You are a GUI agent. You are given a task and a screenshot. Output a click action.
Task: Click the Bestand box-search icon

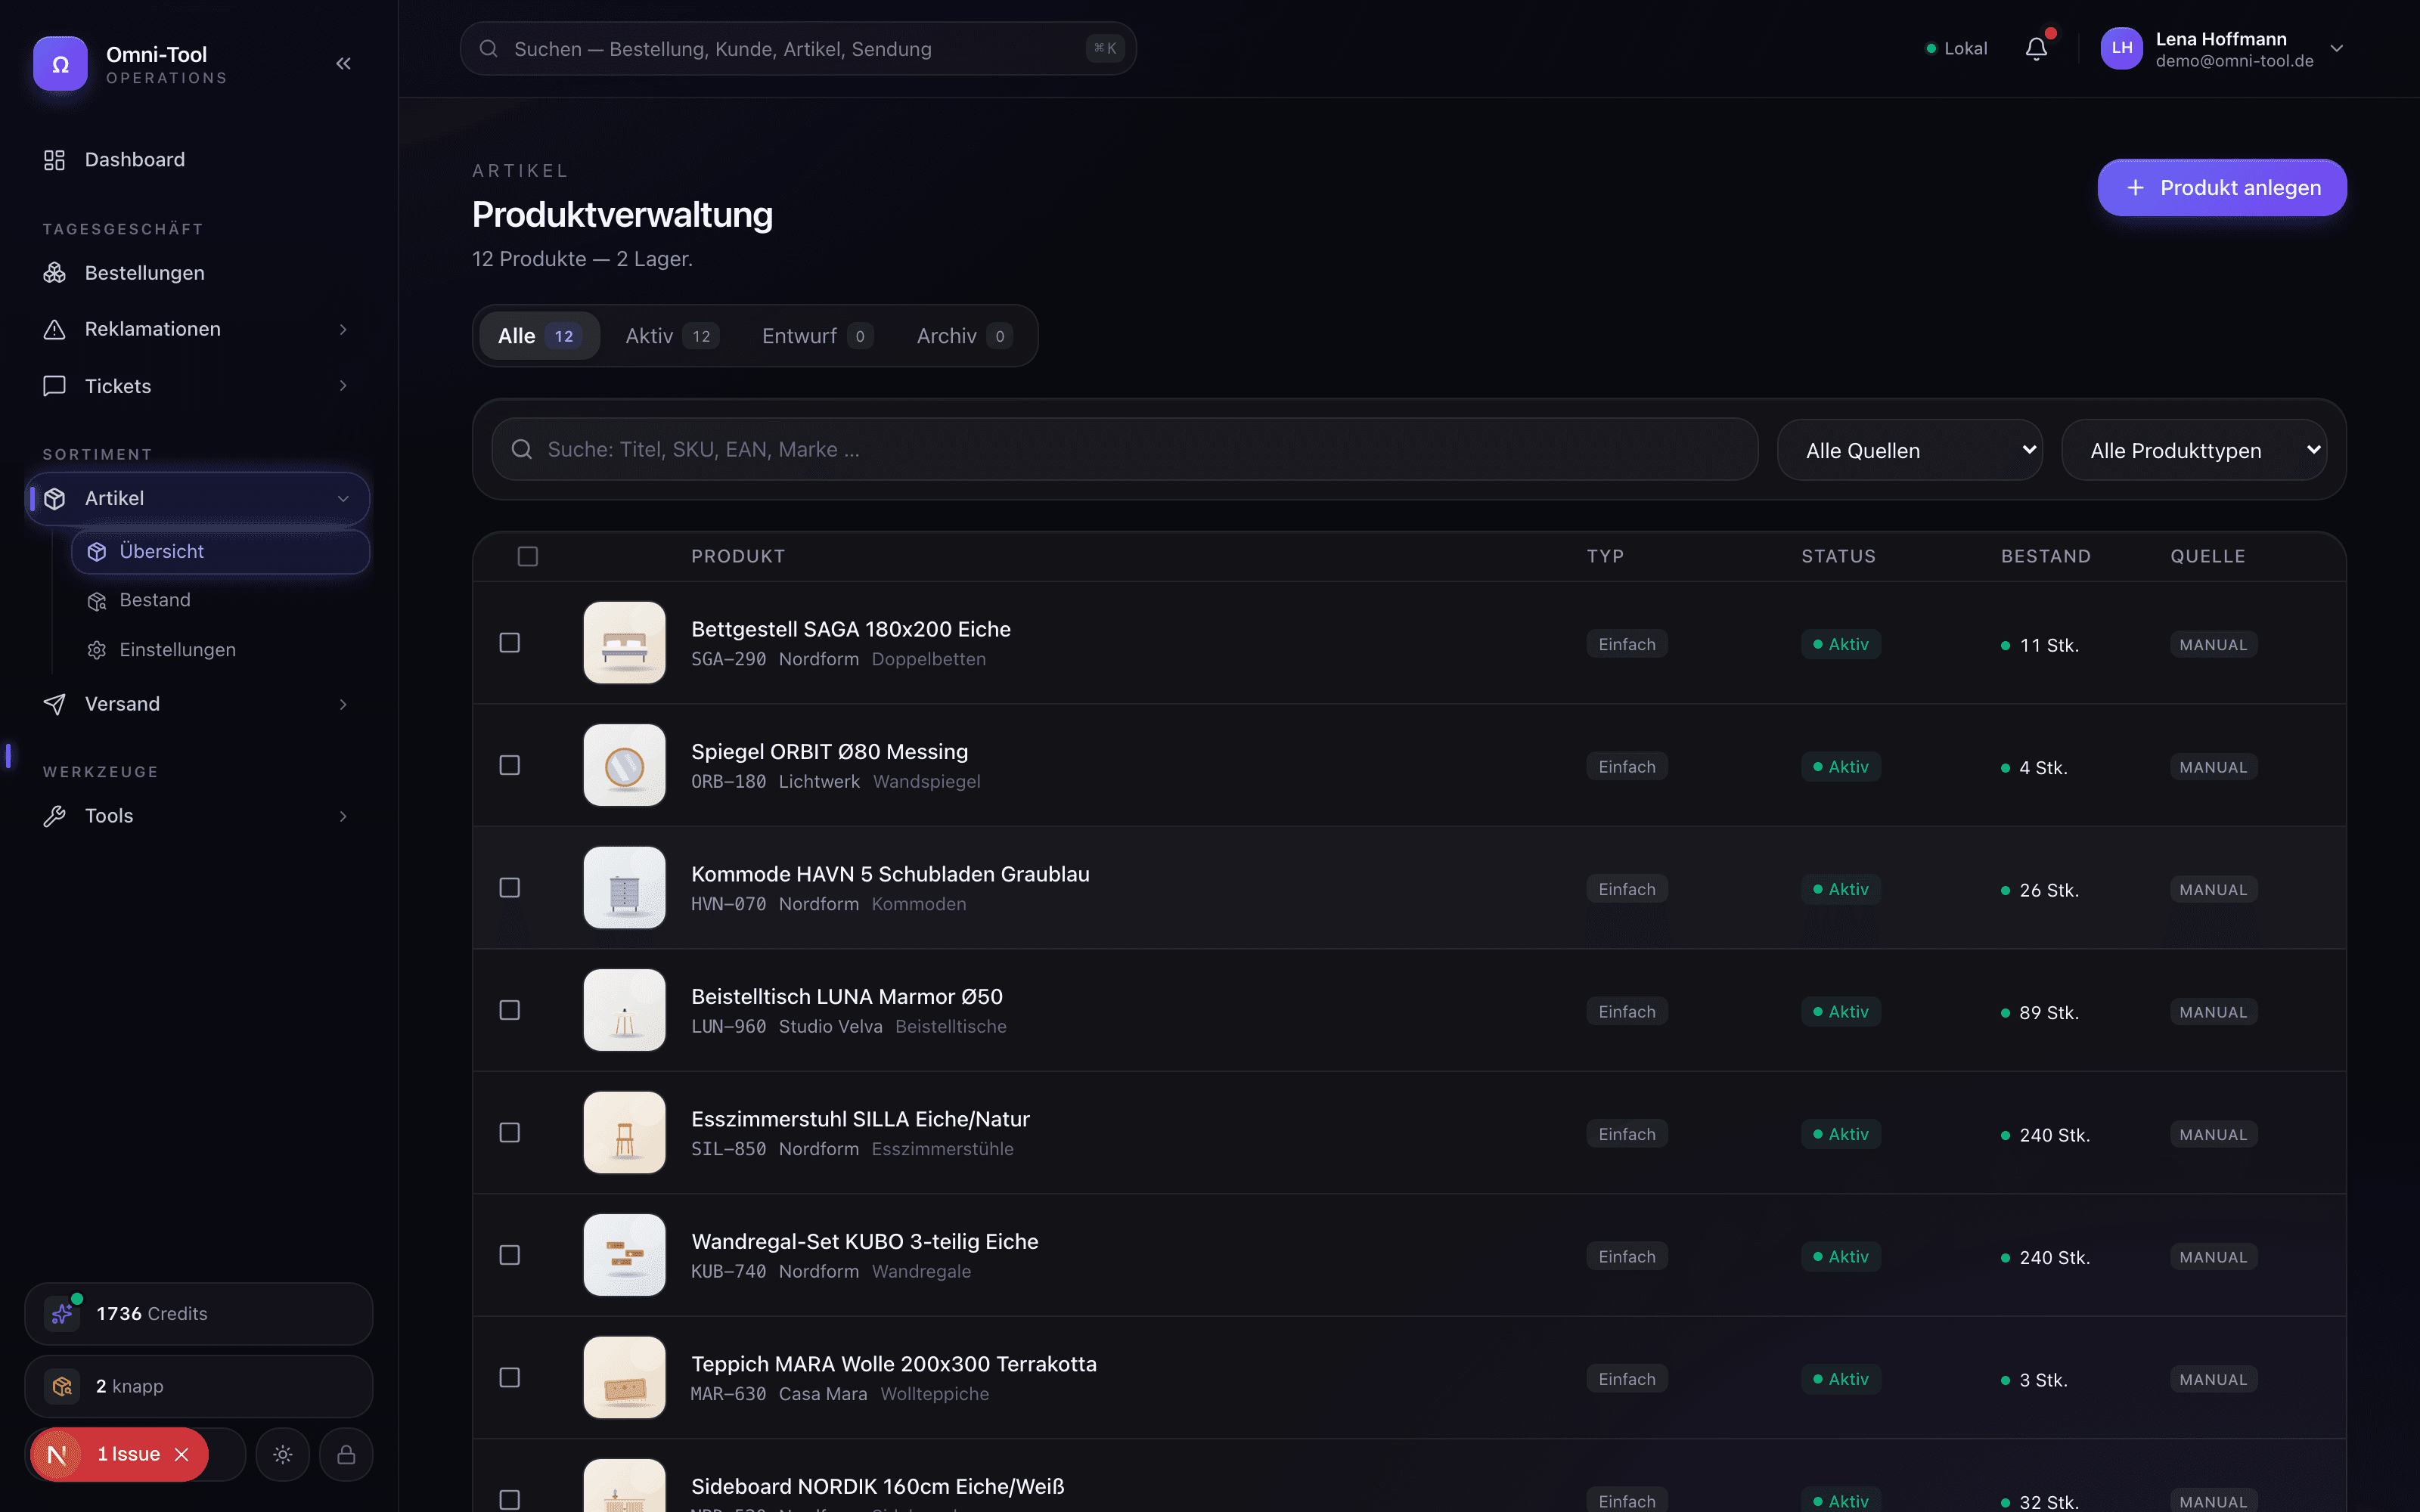pos(97,601)
